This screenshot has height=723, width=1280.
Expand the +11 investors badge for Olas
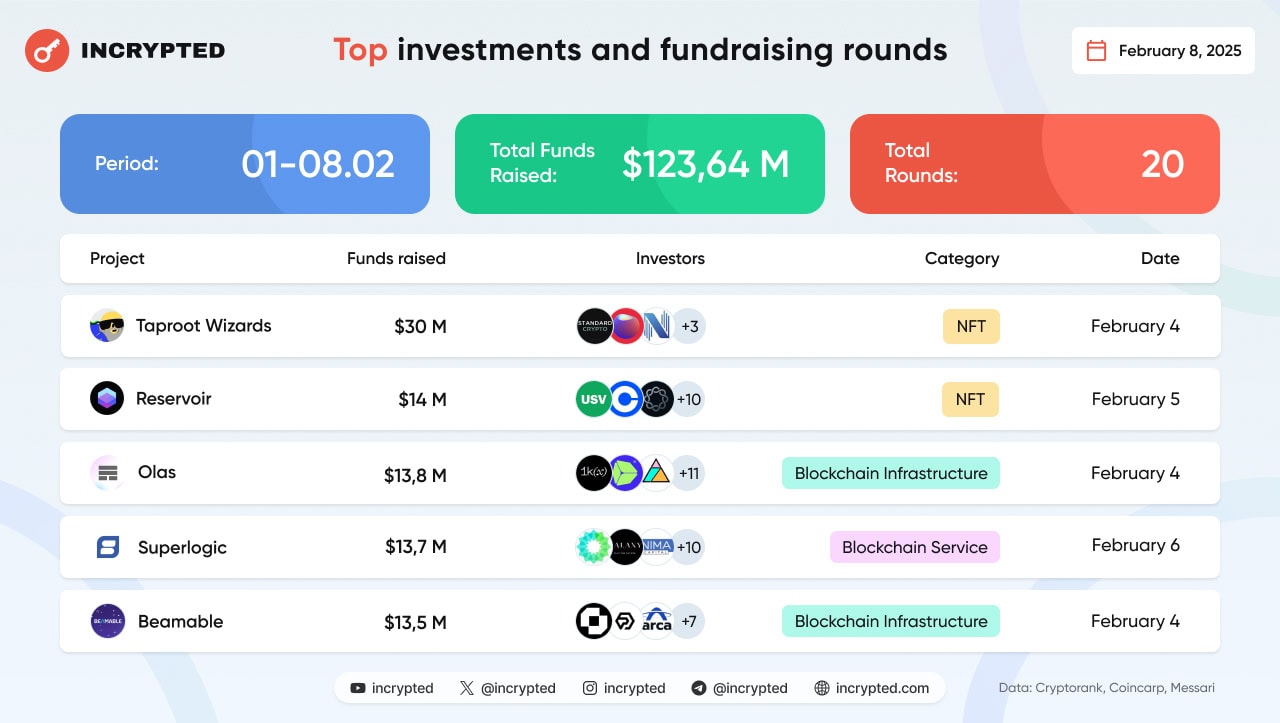click(x=689, y=473)
